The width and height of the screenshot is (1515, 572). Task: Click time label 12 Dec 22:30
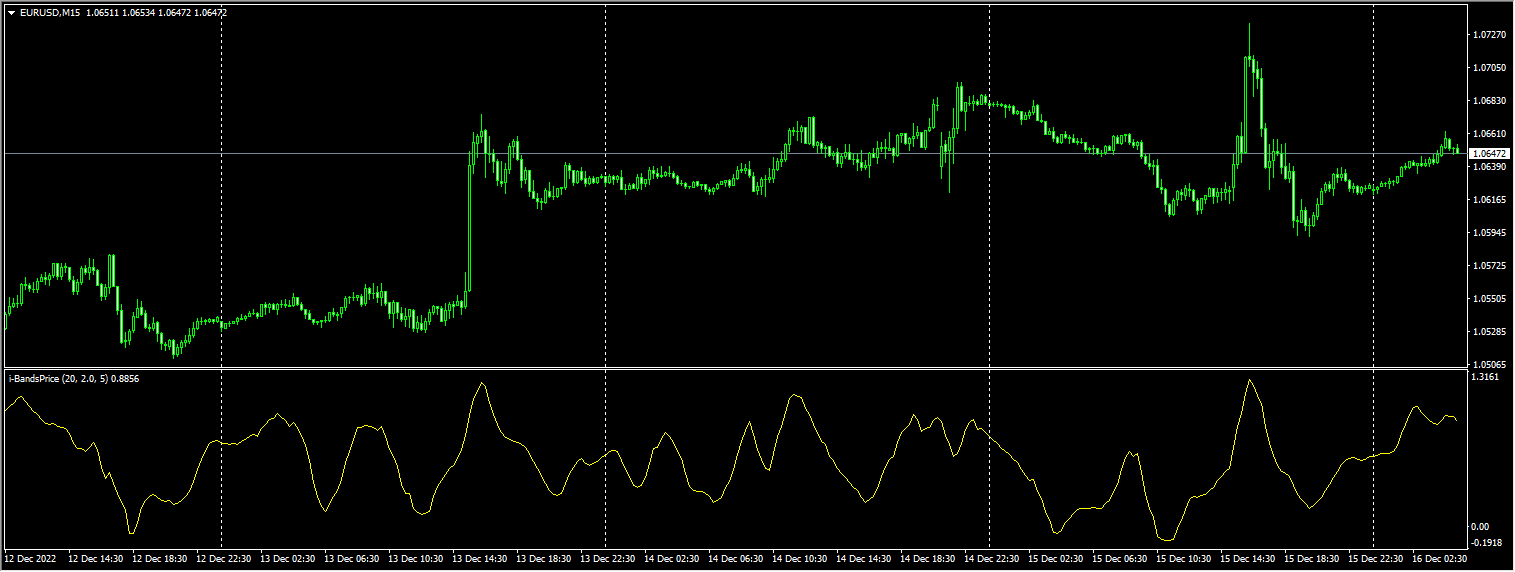[222, 558]
